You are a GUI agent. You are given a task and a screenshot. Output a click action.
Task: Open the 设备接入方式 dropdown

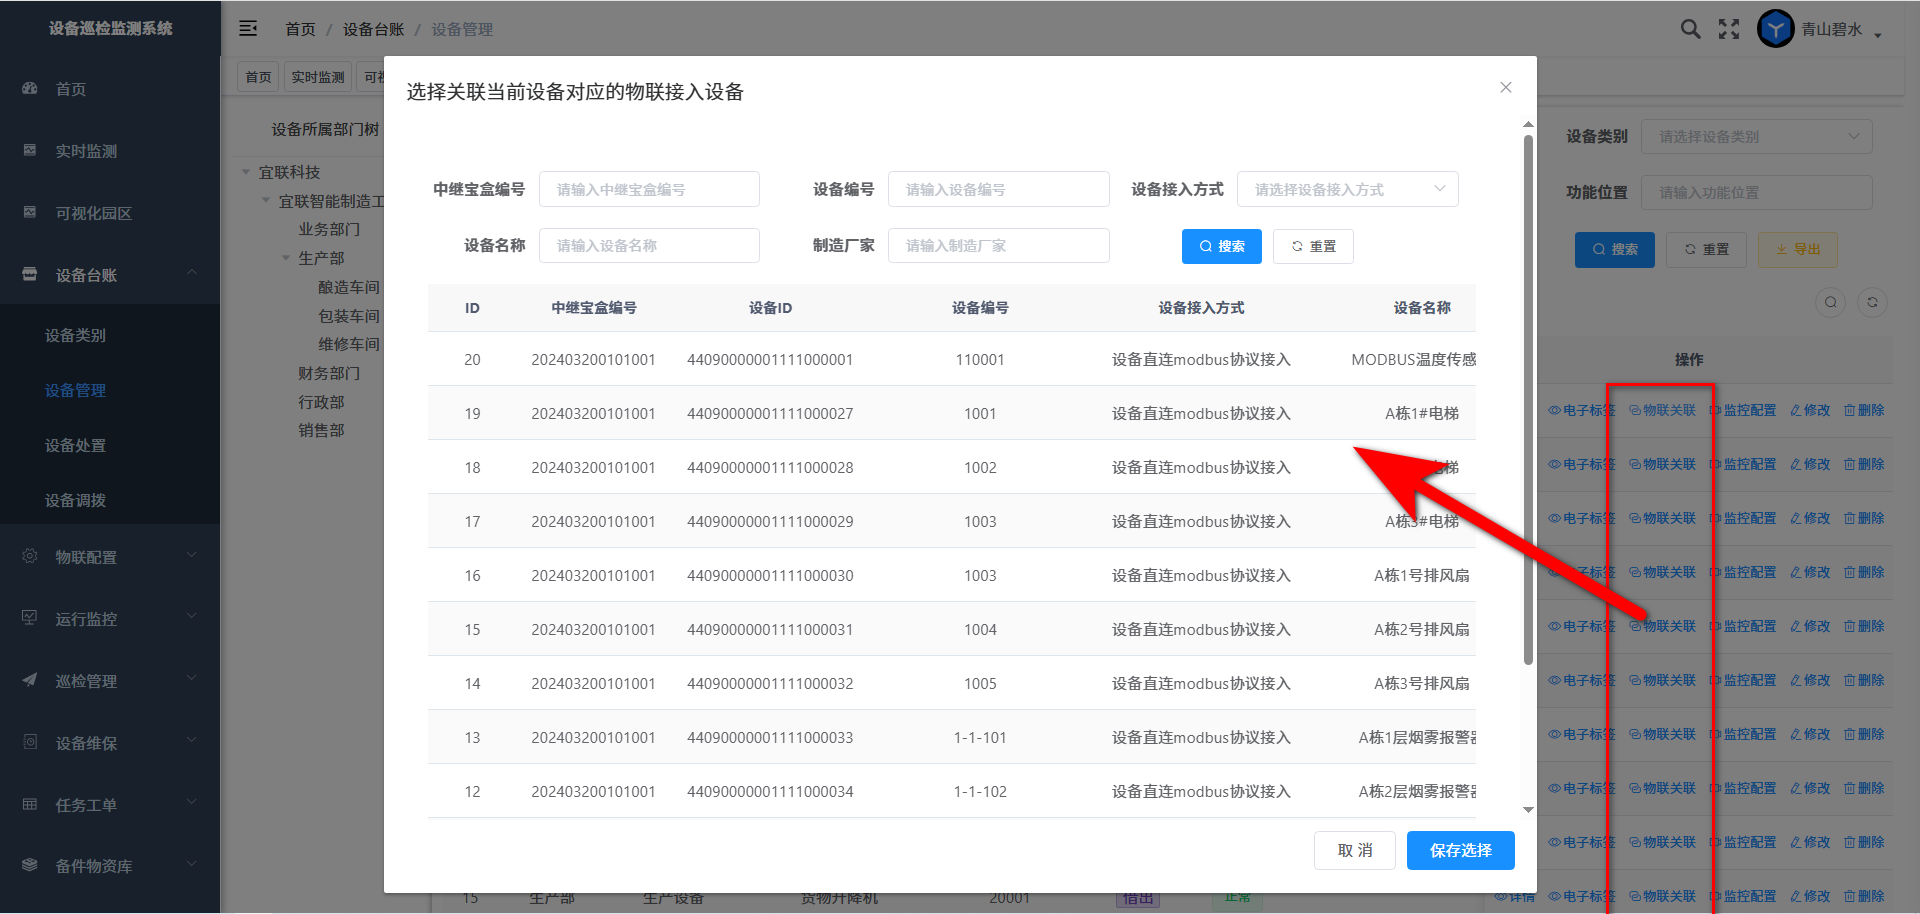tap(1347, 189)
